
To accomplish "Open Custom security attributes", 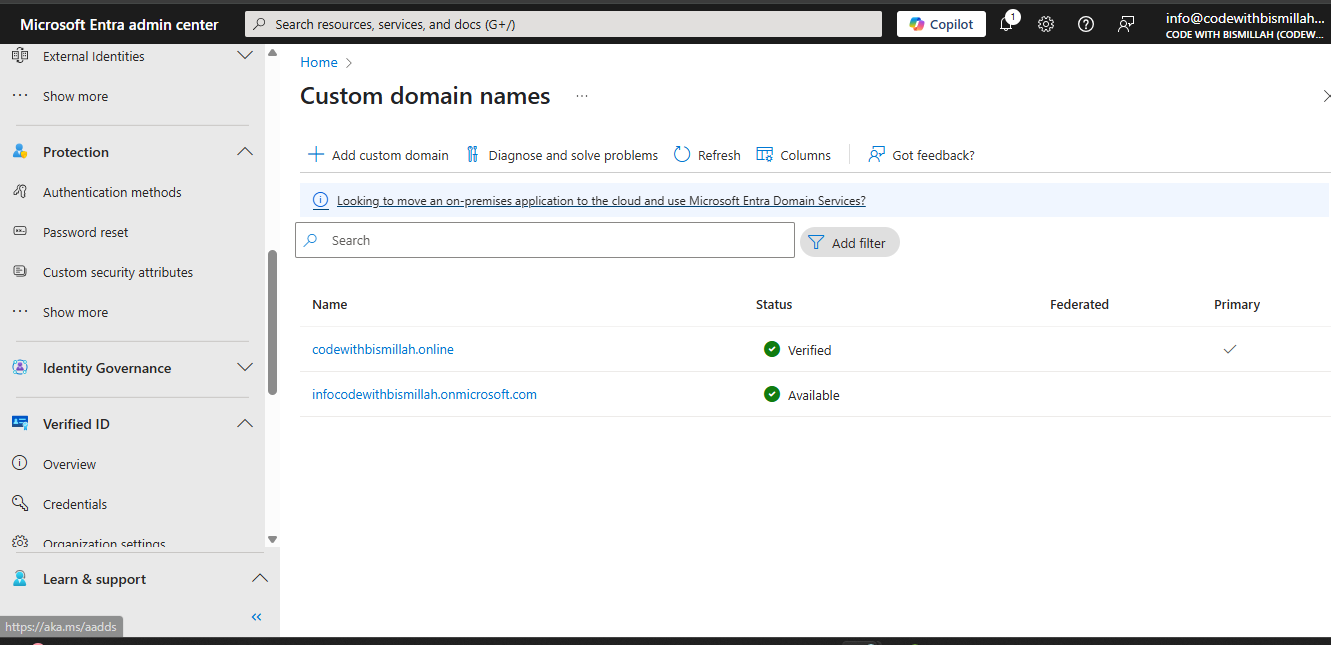I will point(118,272).
